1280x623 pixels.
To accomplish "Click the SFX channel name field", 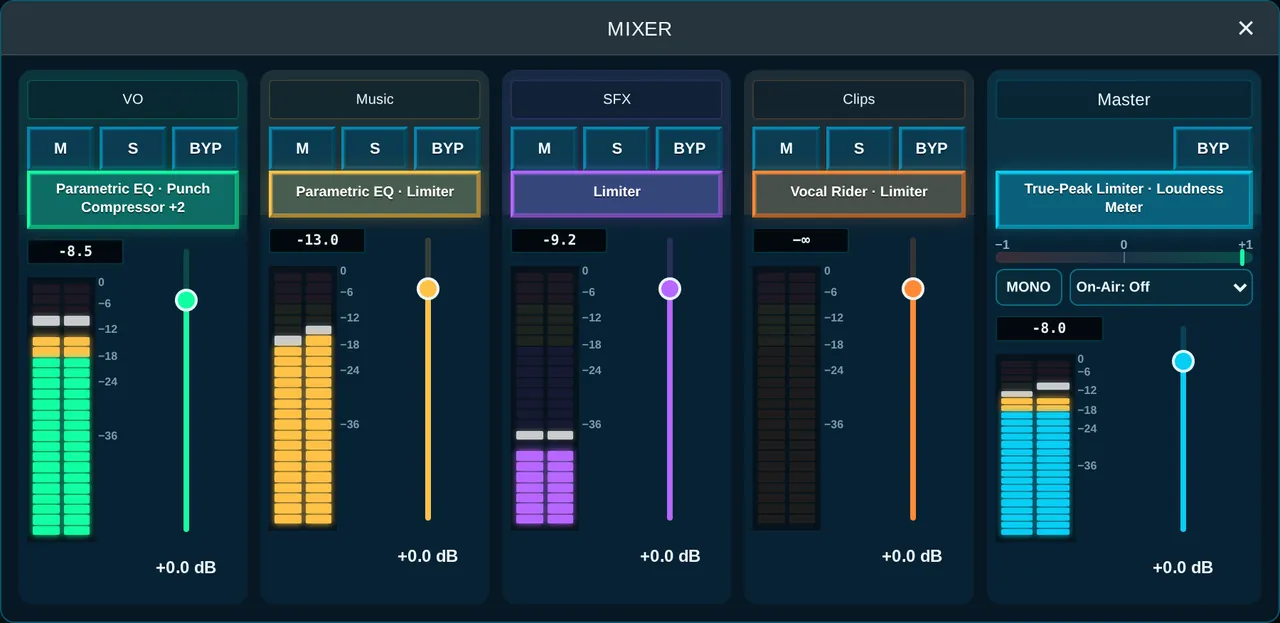I will [617, 100].
